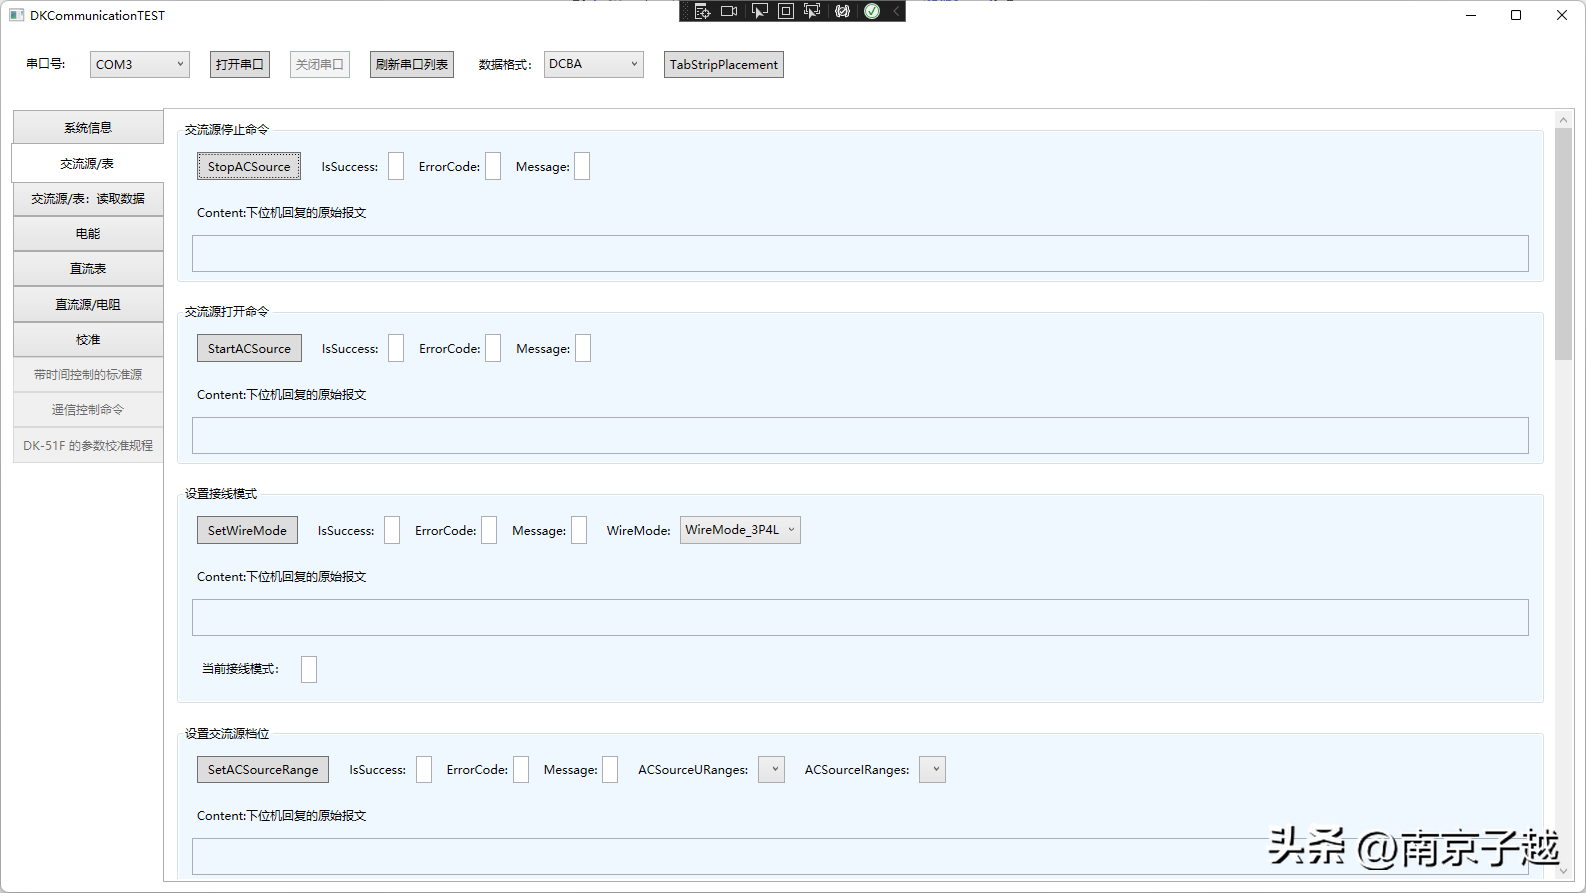Go to the 直流表 tab
This screenshot has width=1586, height=893.
tap(88, 269)
